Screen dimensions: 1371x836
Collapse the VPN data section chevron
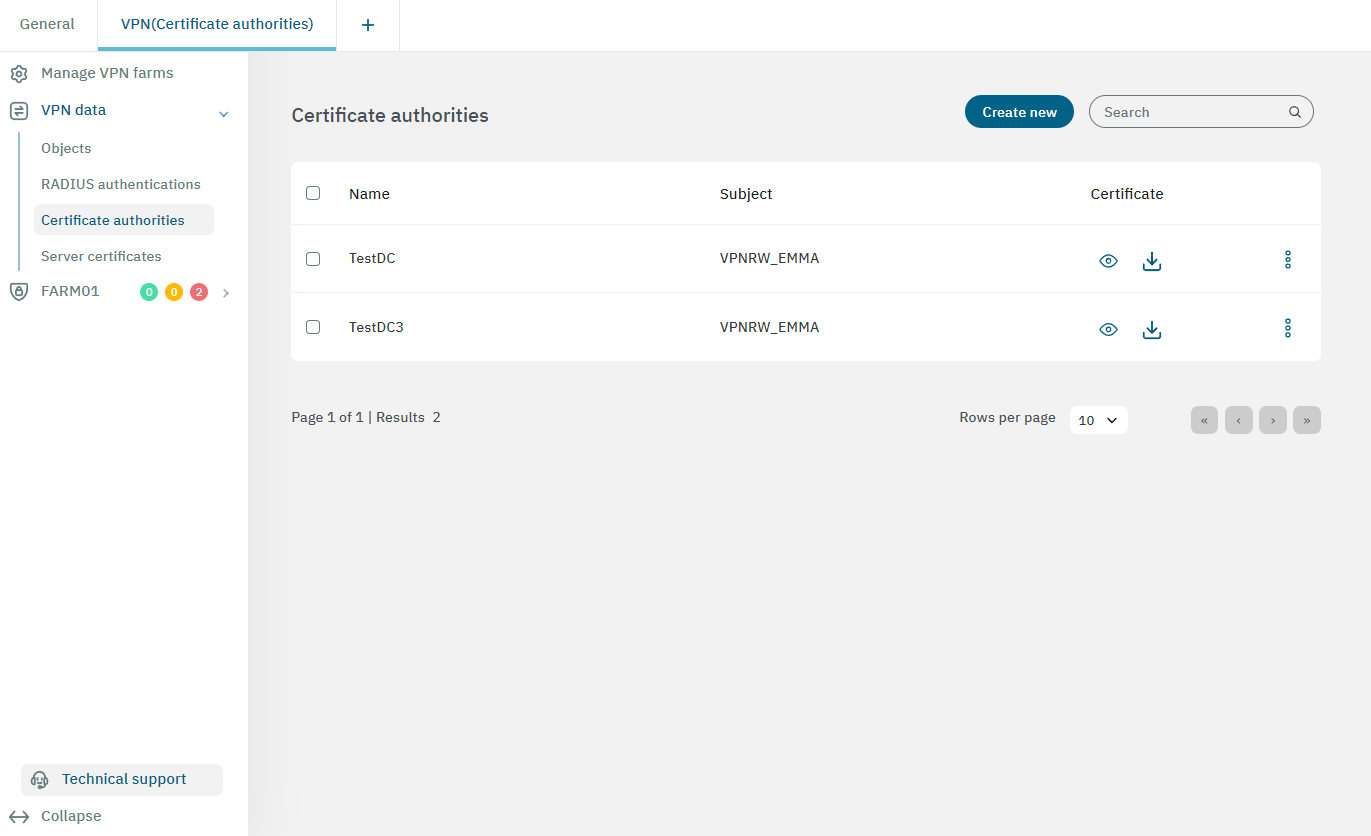(x=224, y=115)
